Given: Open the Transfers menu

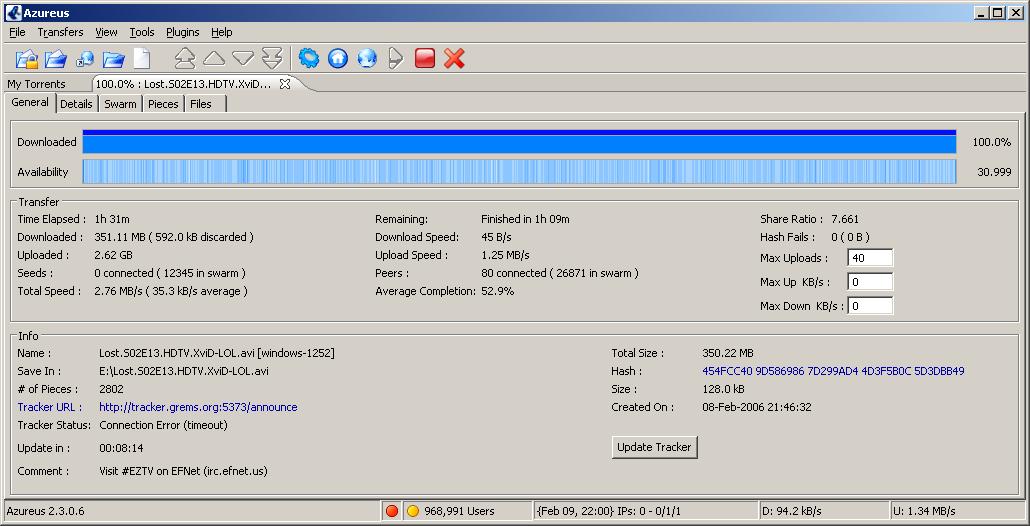Looking at the screenshot, I should pos(60,32).
